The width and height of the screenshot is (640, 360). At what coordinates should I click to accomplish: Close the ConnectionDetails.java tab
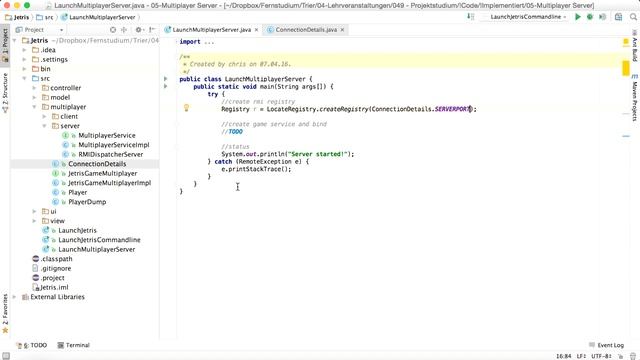pyautogui.click(x=342, y=30)
